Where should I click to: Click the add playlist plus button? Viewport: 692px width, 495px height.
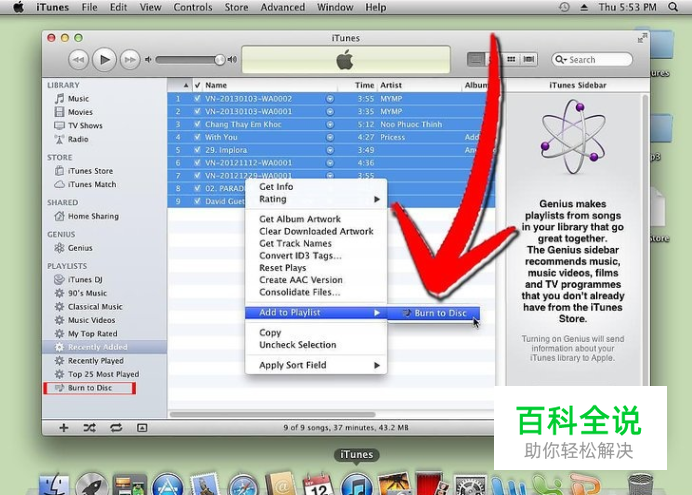coord(64,428)
